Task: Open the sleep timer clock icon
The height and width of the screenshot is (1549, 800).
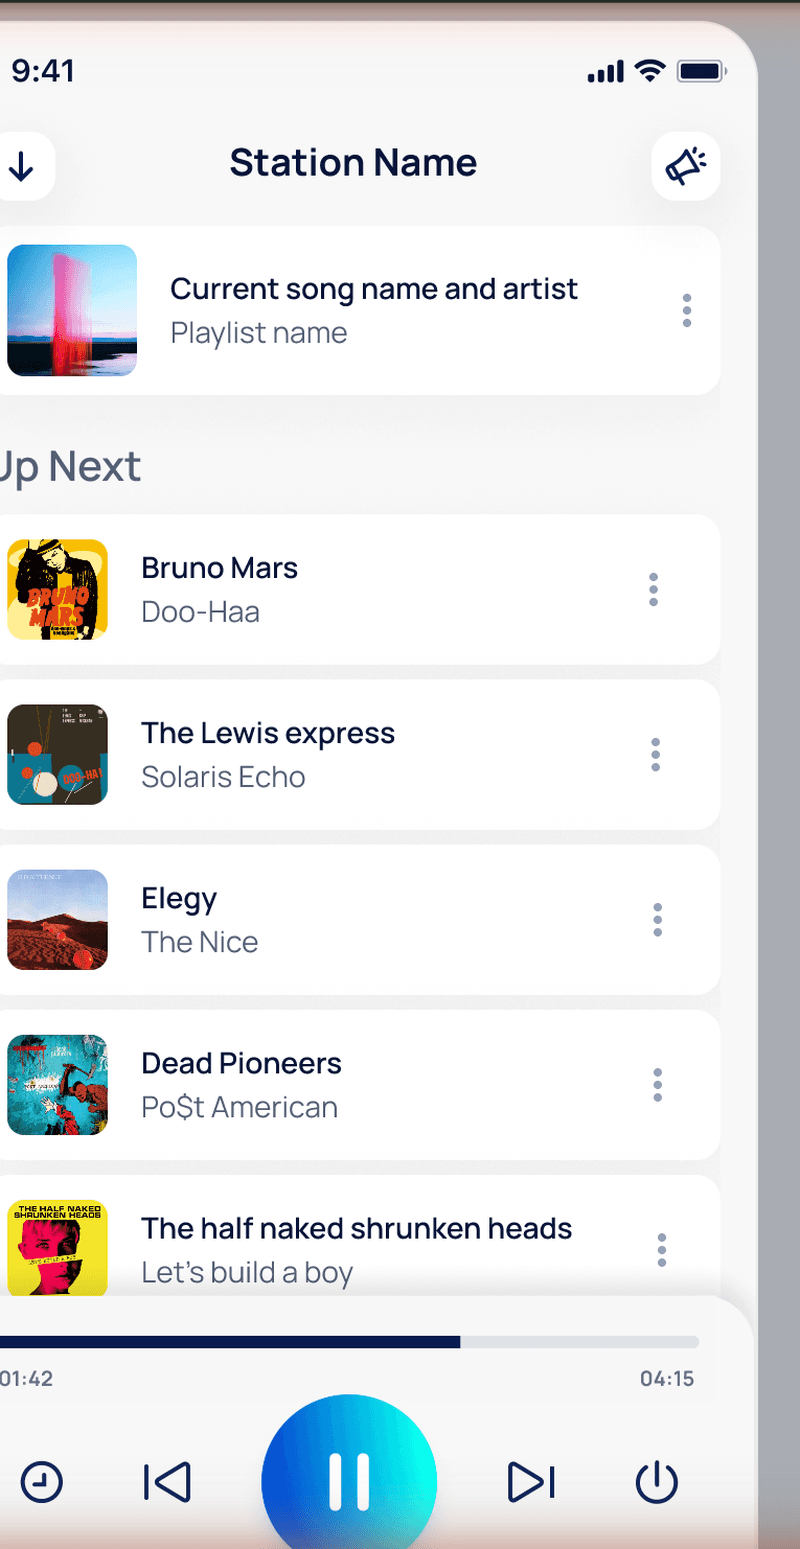Action: click(x=41, y=1482)
